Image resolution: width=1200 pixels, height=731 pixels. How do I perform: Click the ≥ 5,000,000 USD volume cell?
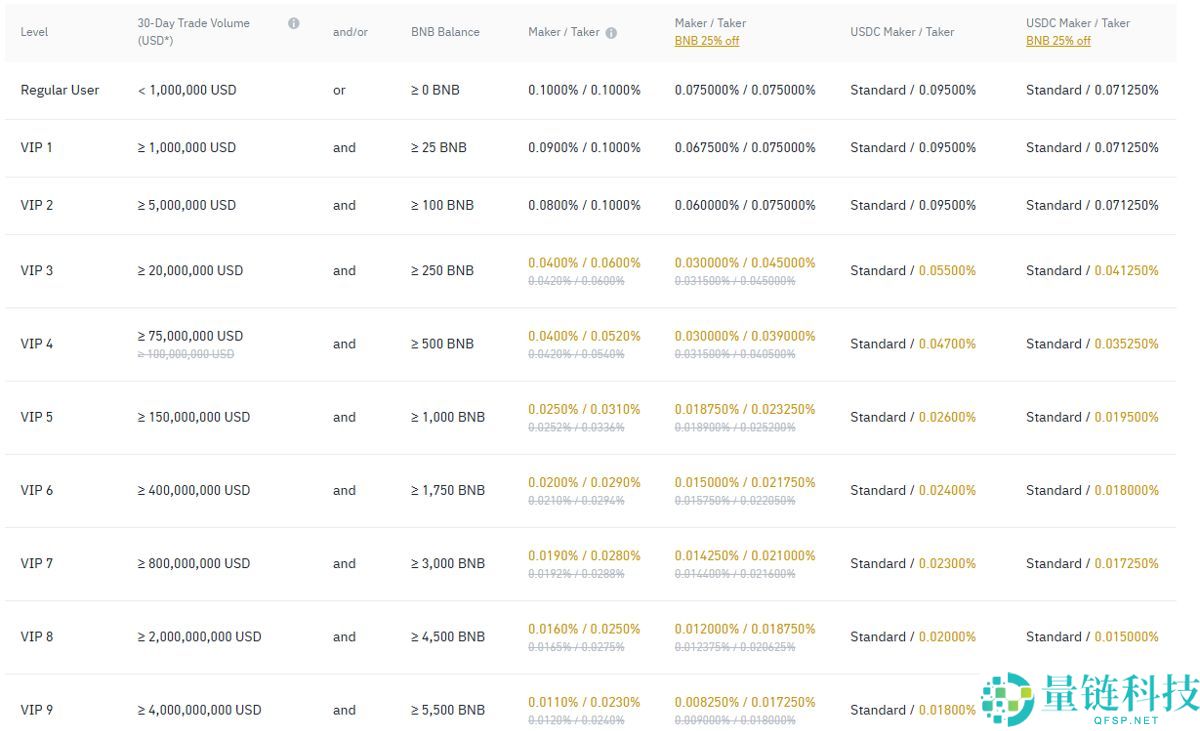187,205
